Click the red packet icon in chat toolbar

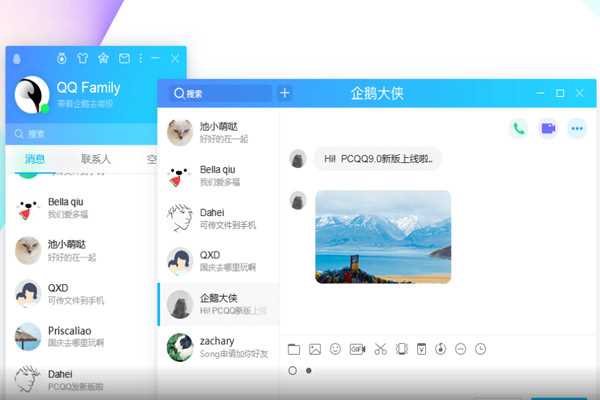[x=421, y=349]
